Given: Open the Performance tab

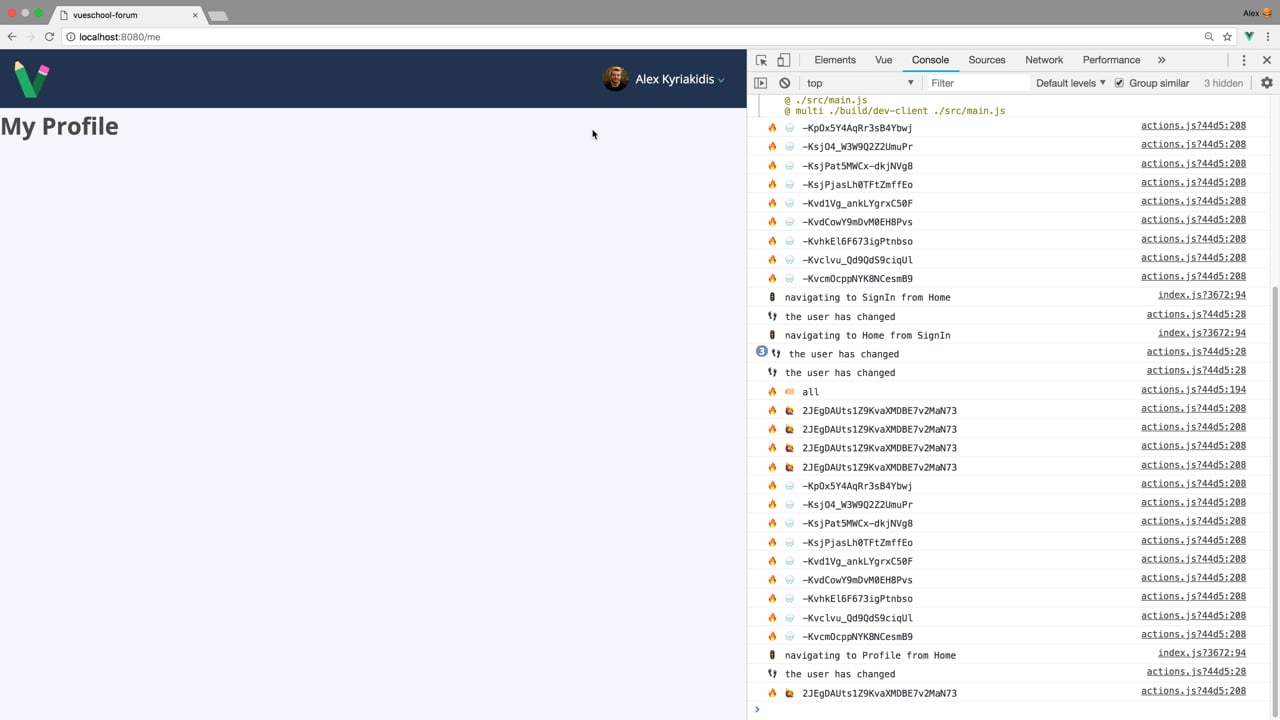Looking at the screenshot, I should tap(1111, 60).
